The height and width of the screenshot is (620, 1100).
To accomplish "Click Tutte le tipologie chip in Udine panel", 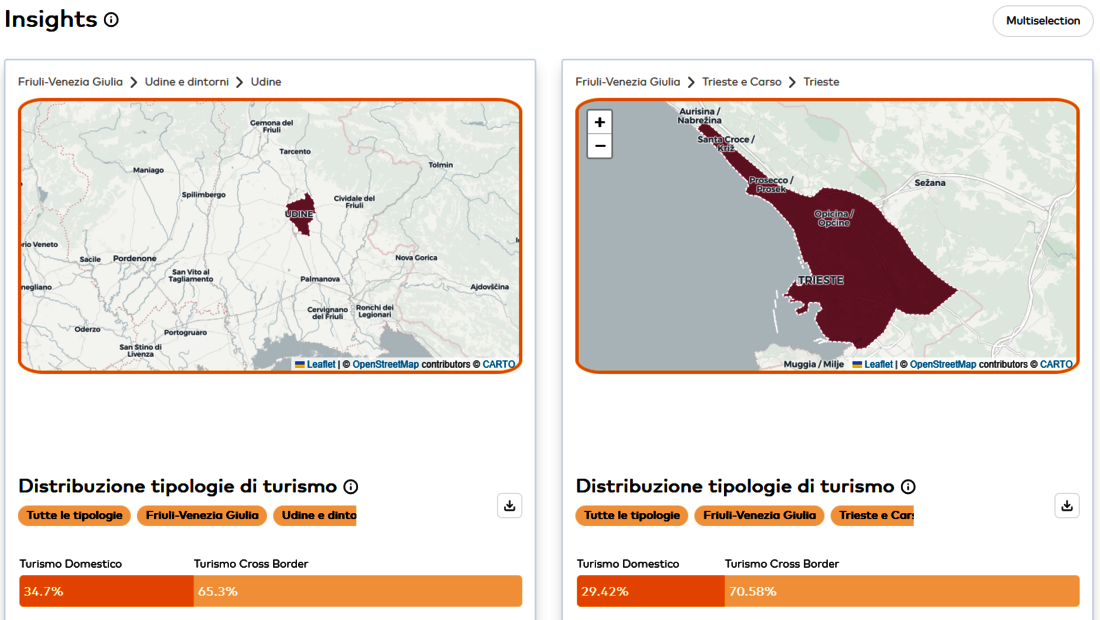I will [74, 516].
